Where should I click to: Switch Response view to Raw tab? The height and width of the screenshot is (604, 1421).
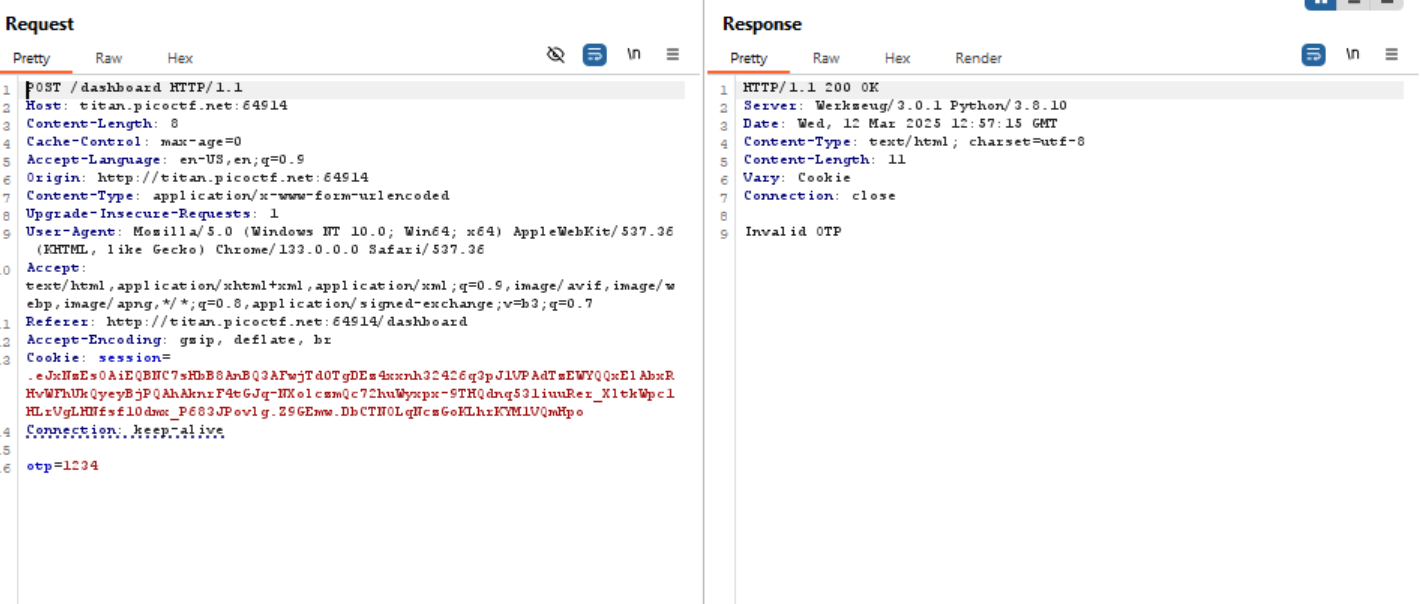[826, 58]
